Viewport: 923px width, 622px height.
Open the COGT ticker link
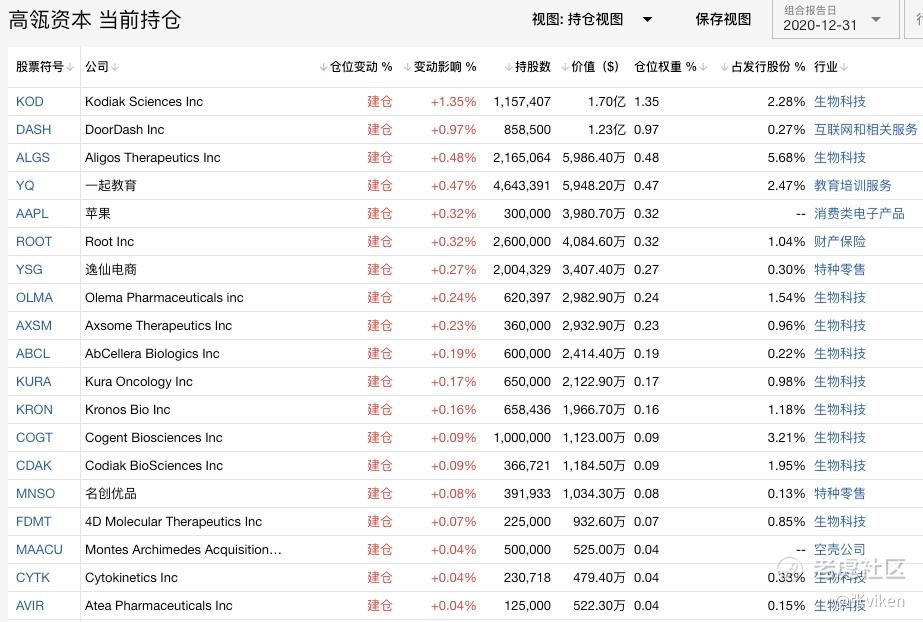click(34, 438)
